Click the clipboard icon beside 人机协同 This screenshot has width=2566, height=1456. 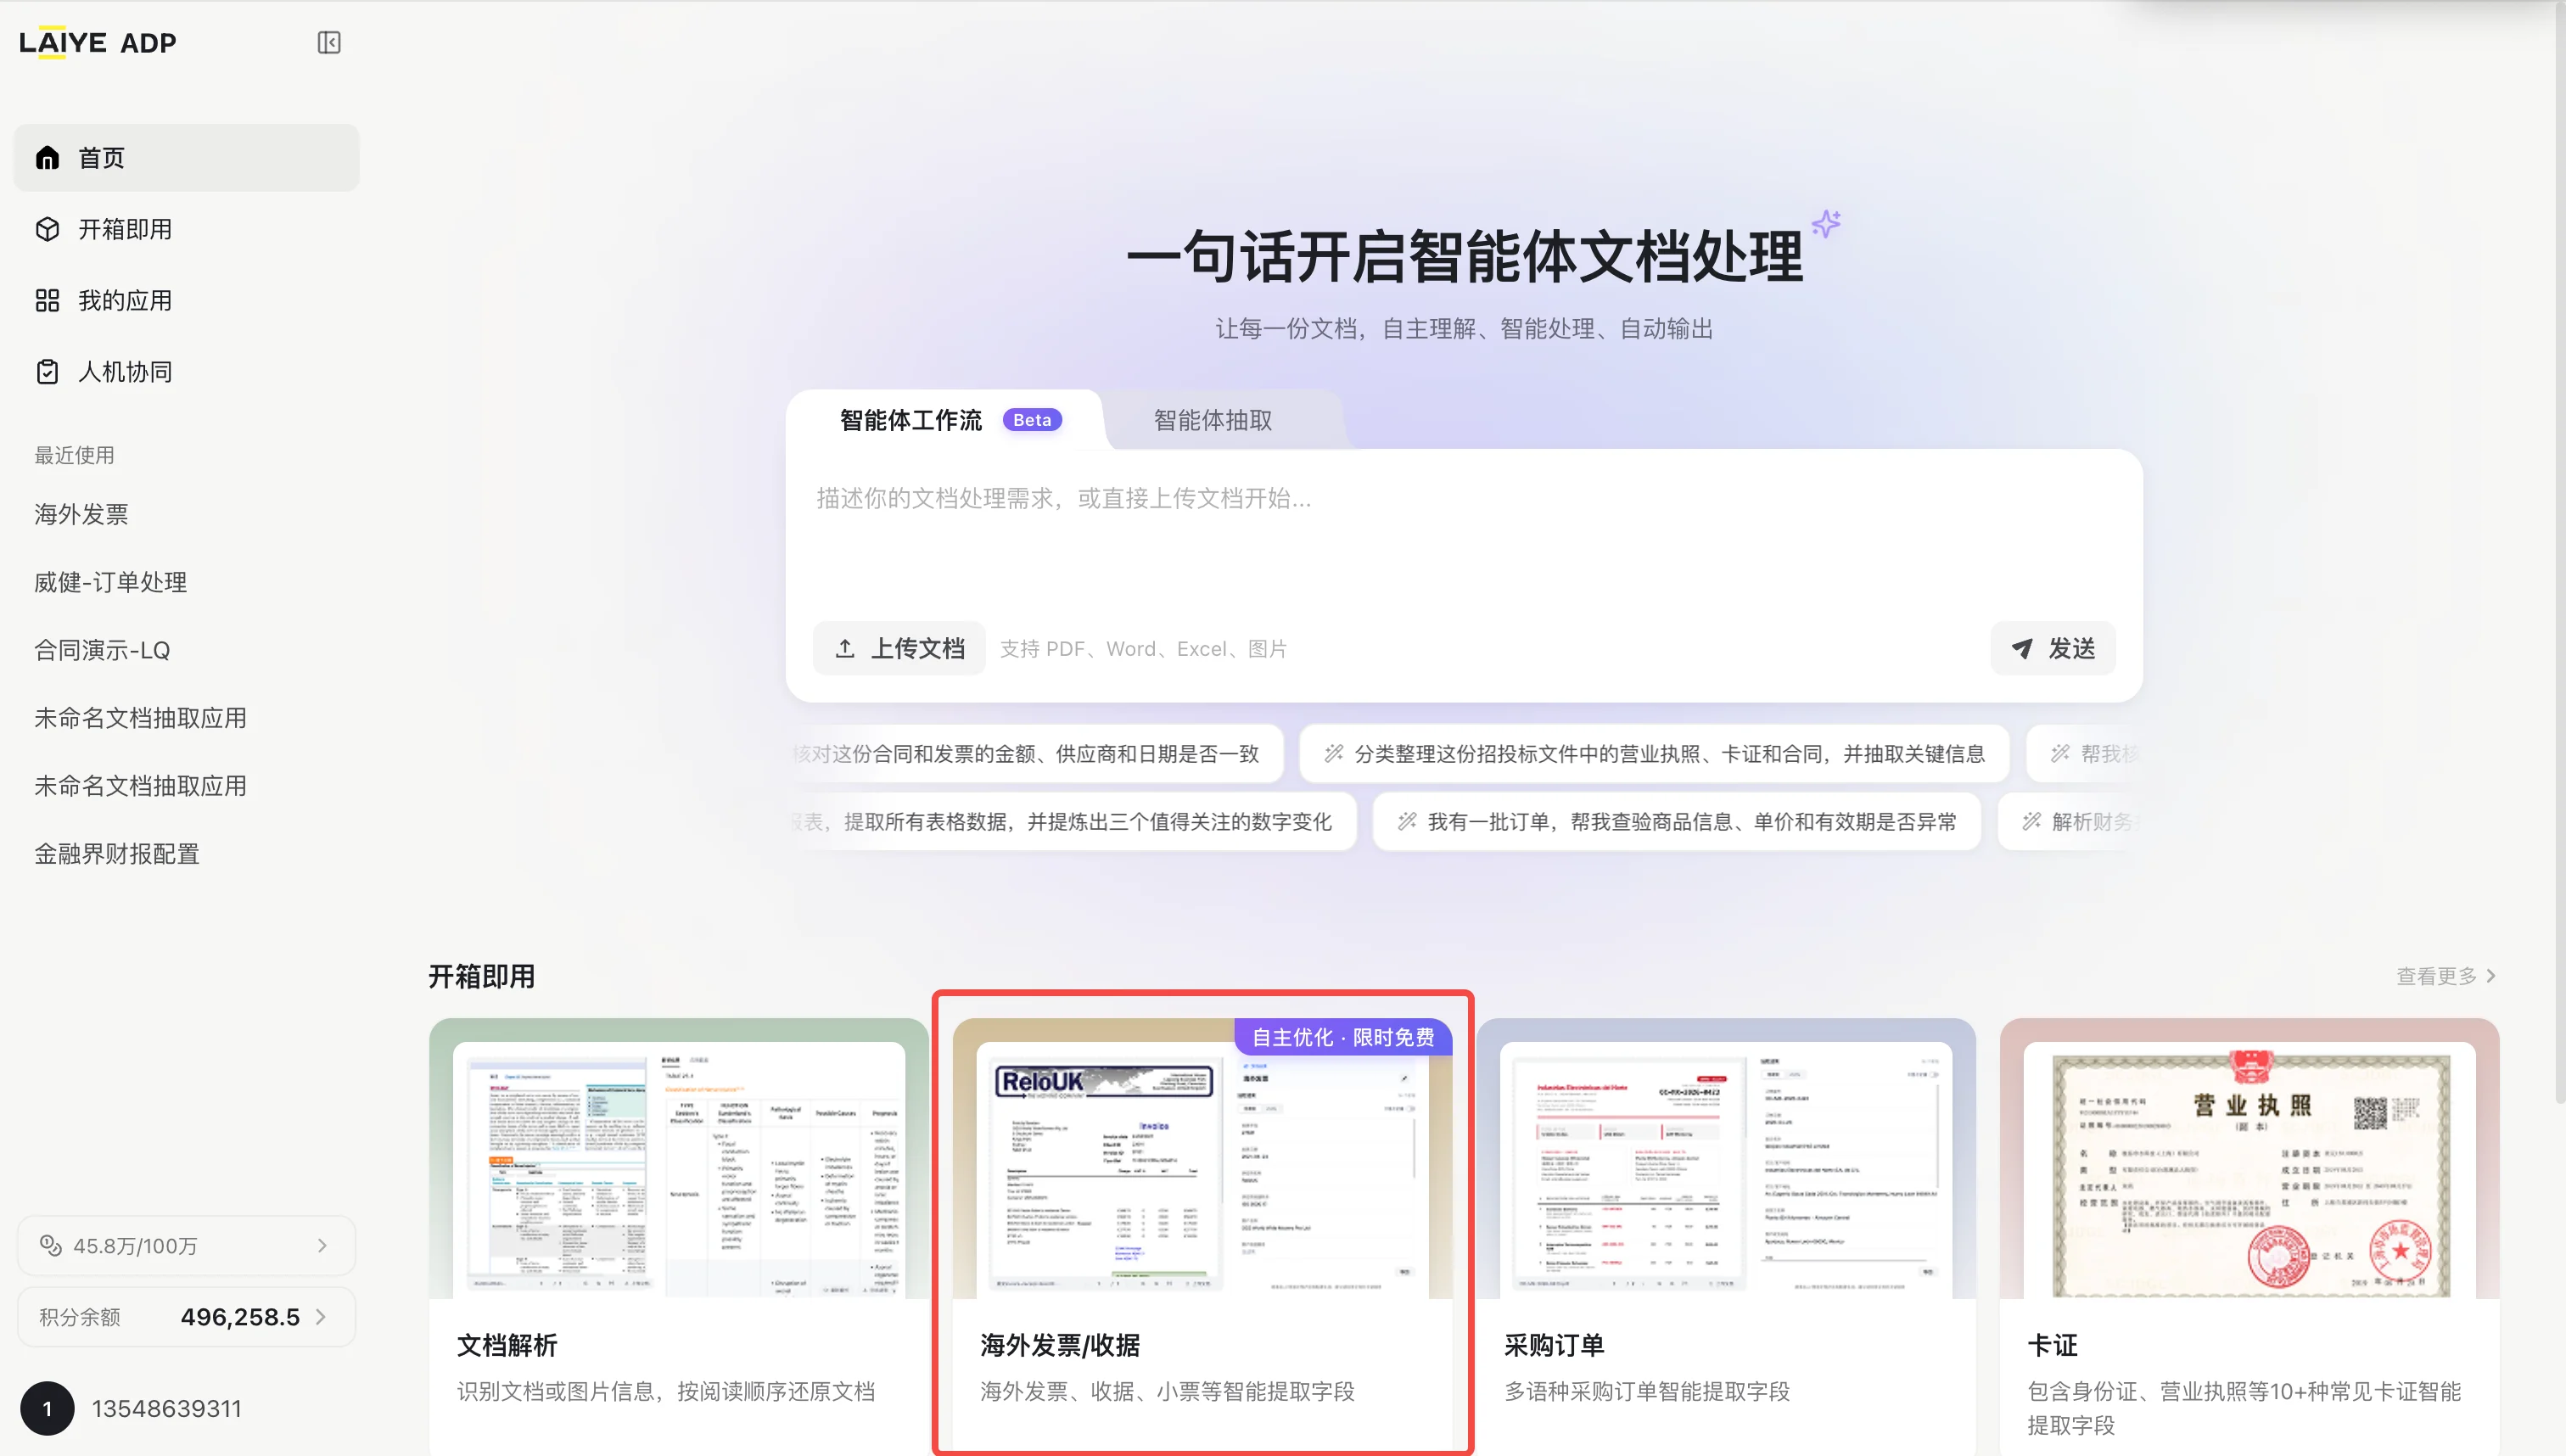[47, 372]
